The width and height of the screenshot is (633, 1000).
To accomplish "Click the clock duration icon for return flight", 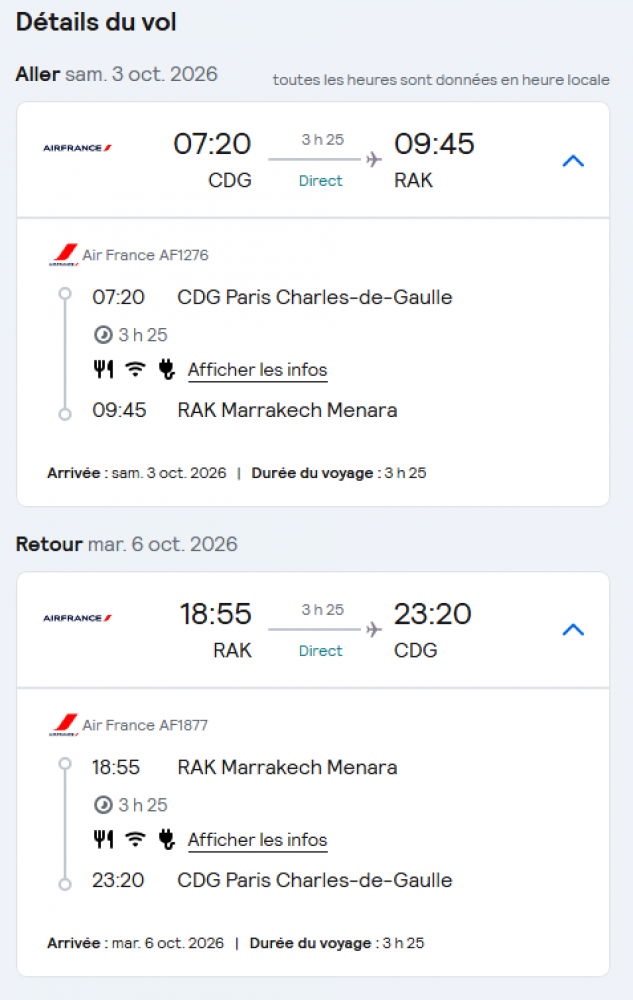I will (102, 804).
